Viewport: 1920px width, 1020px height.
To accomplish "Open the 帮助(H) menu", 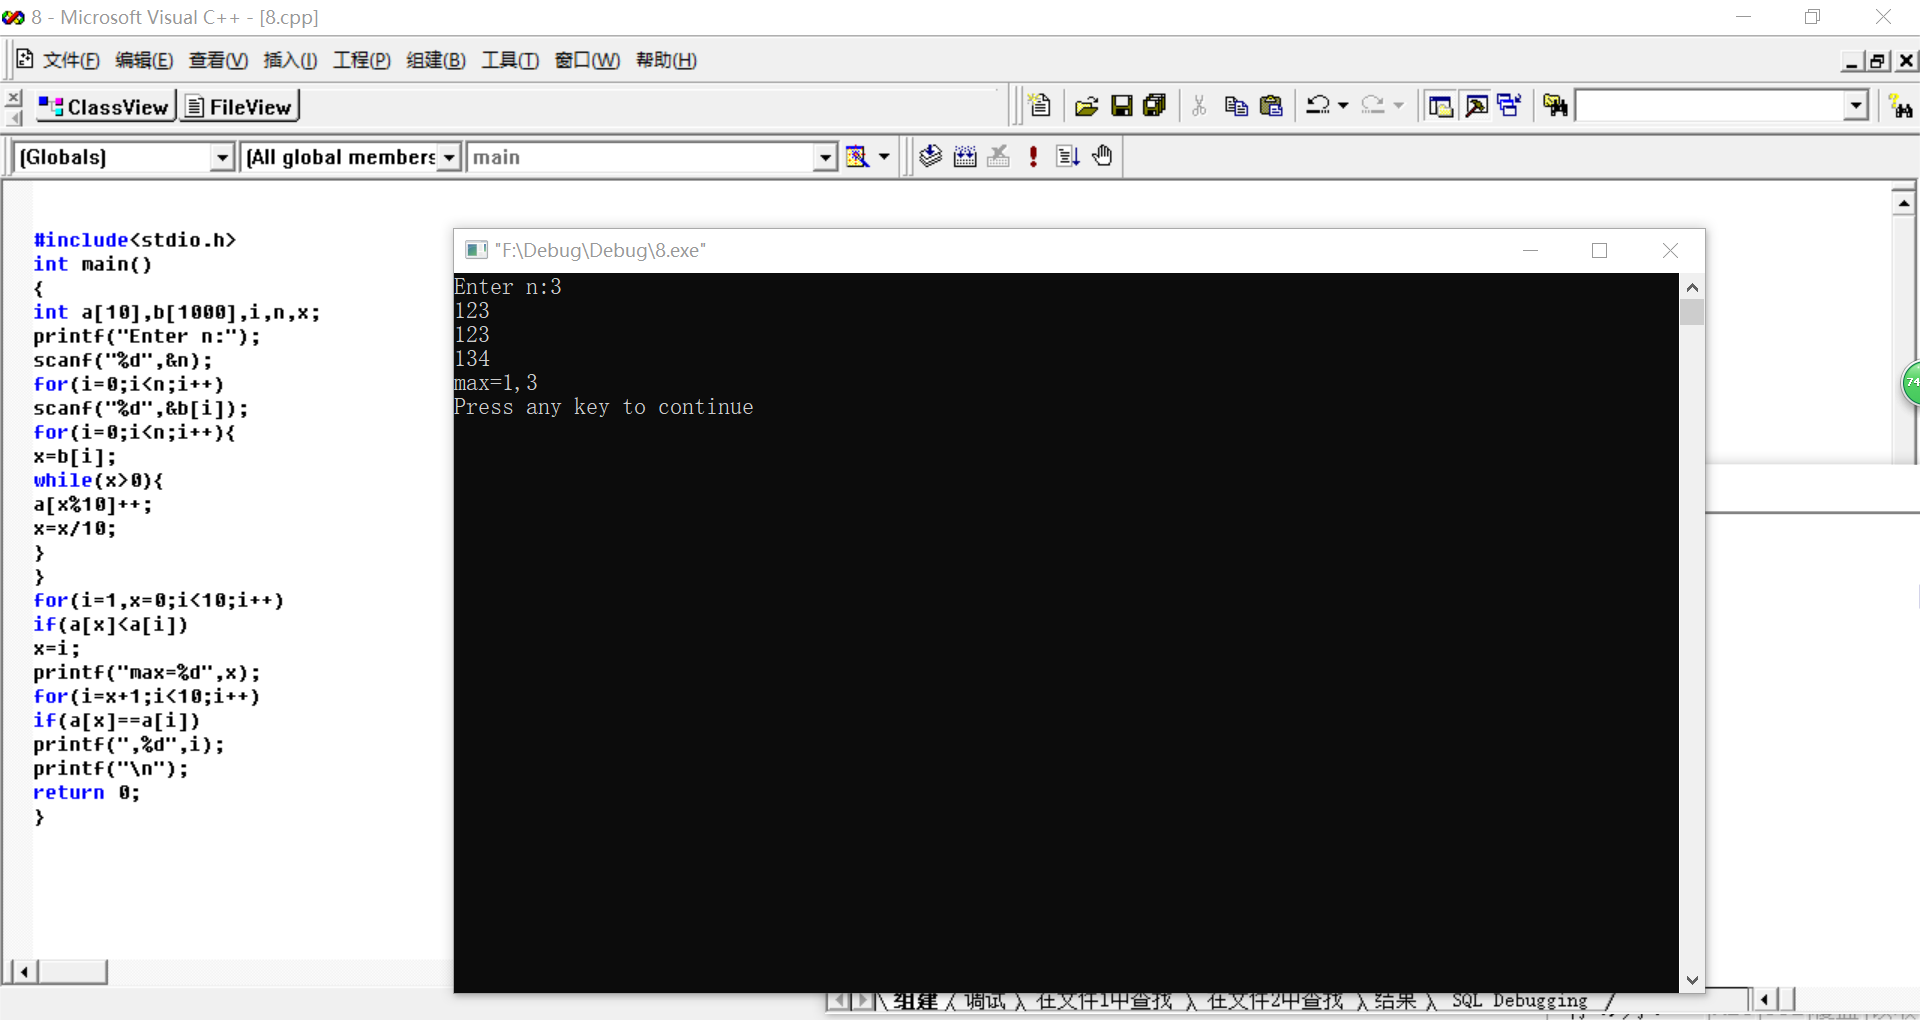I will click(x=666, y=60).
